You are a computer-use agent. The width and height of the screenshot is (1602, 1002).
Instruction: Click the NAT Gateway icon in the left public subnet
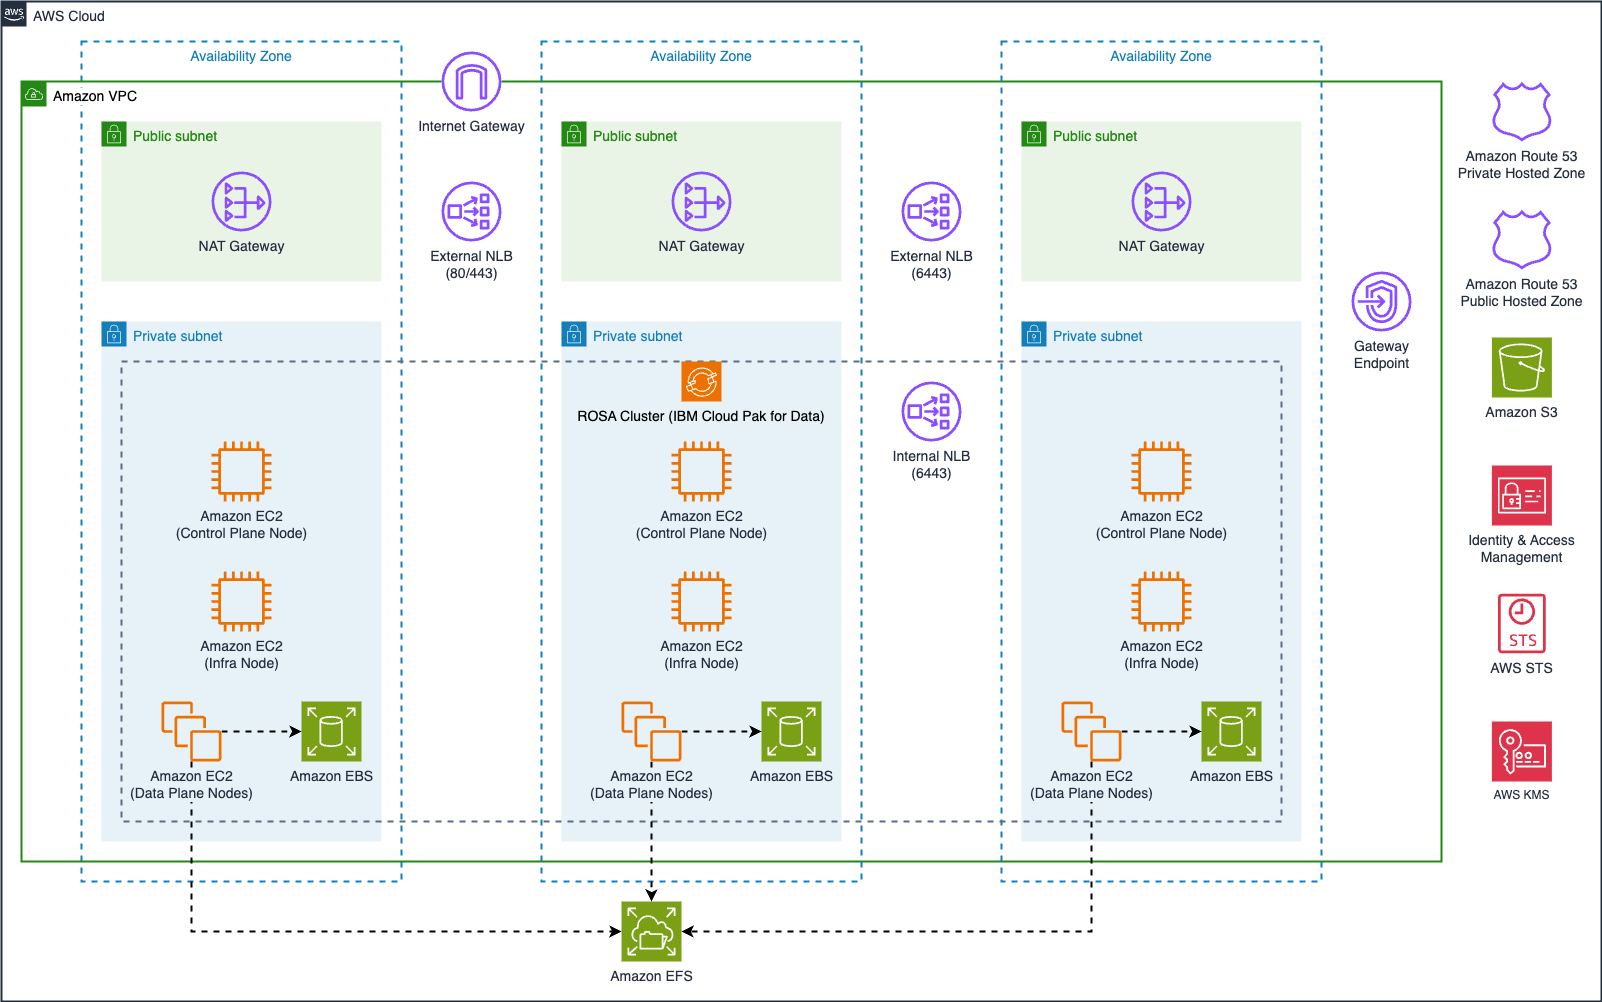click(x=240, y=201)
